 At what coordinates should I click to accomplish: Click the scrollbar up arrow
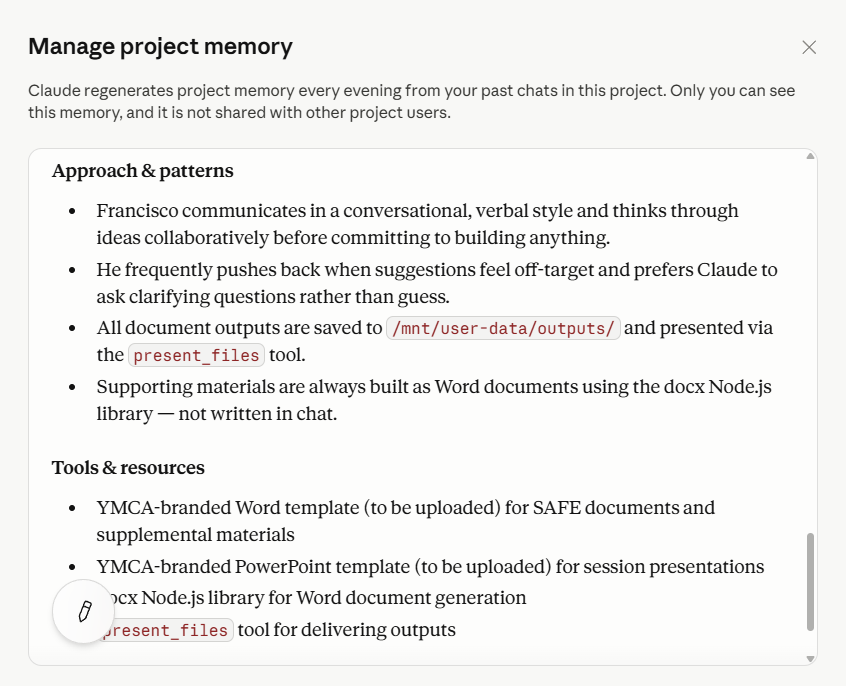coord(810,157)
